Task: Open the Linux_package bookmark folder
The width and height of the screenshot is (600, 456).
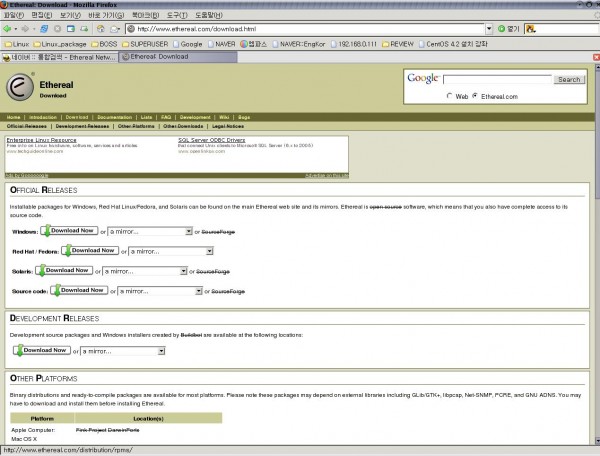Action: (60, 44)
